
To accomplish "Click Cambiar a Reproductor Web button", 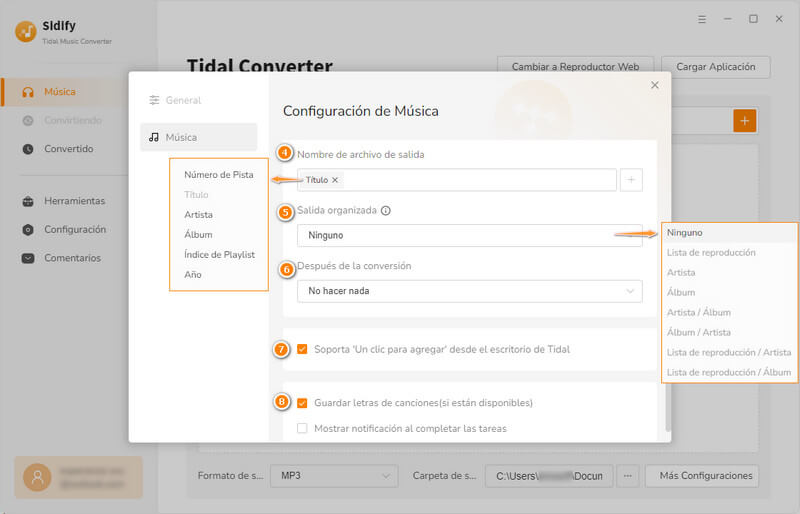I will click(575, 67).
